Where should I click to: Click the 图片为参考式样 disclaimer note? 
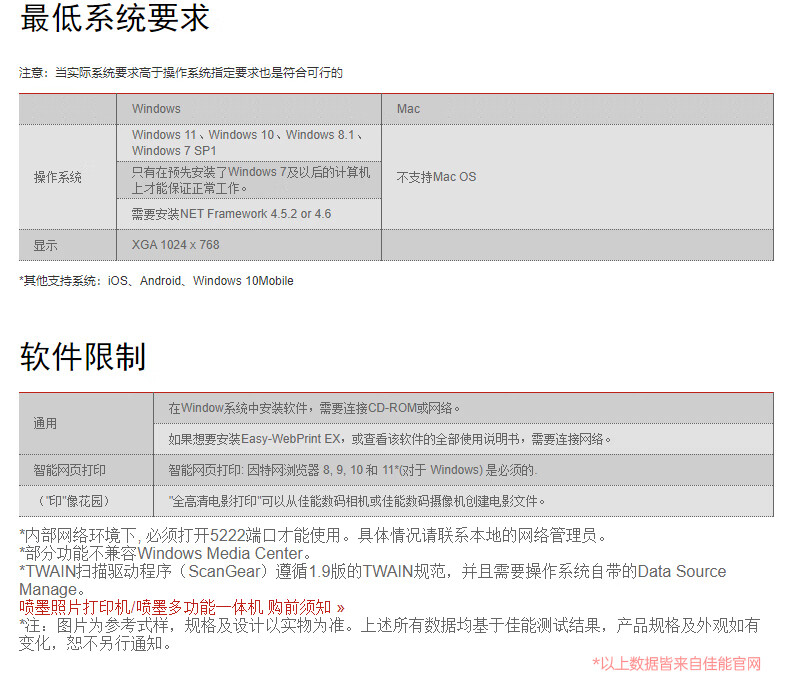coord(389,634)
